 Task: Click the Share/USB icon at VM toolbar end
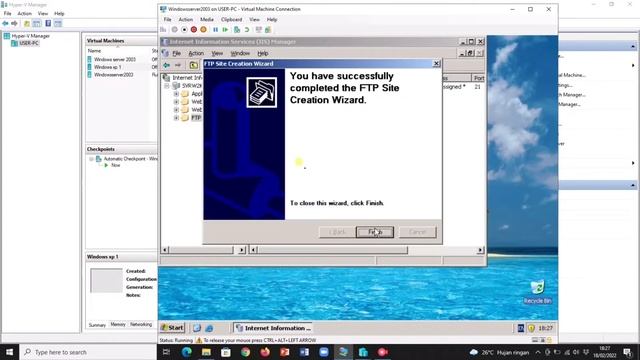point(268,29)
